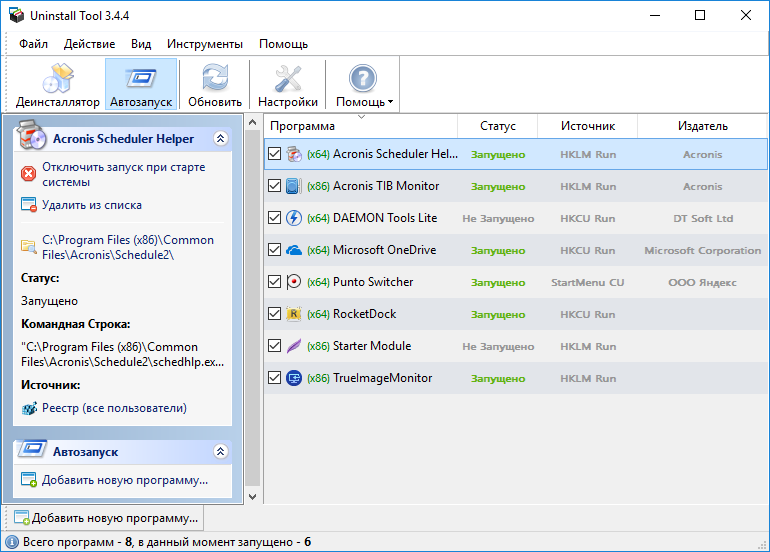Select DAEMON Tools Lite name text
770x552 pixels.
(x=385, y=218)
